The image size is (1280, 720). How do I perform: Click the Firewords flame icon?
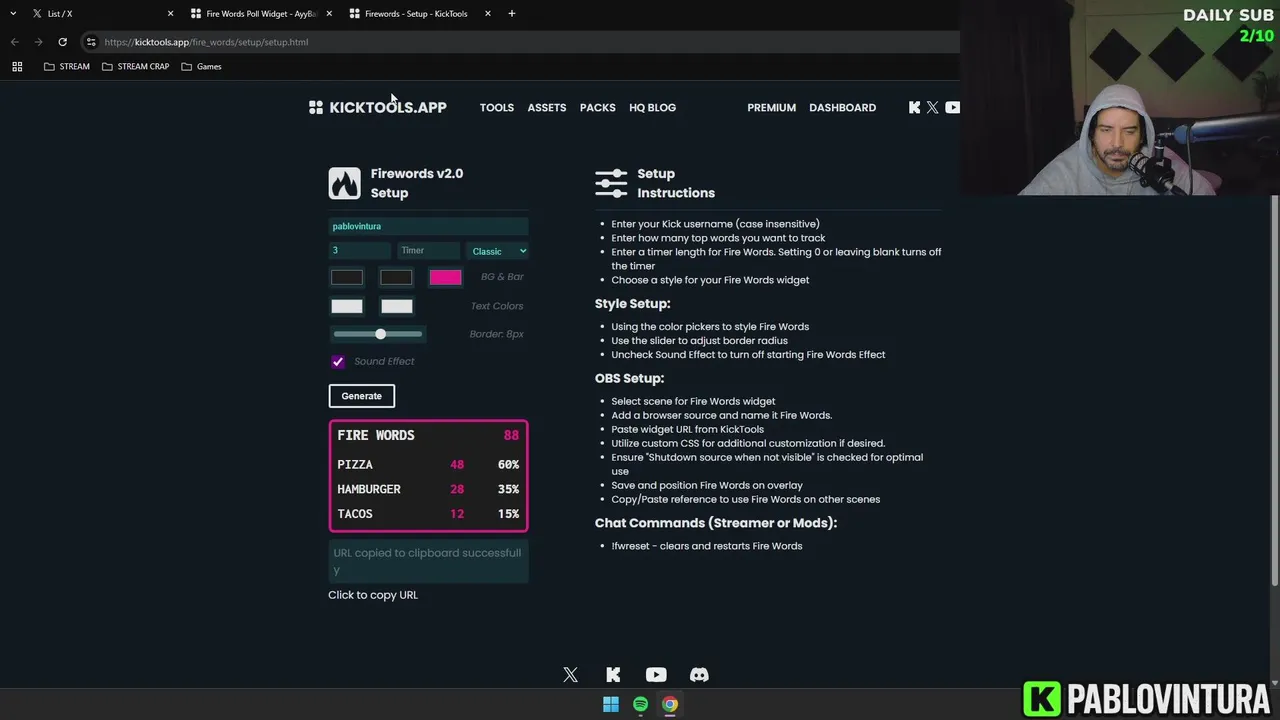344,183
